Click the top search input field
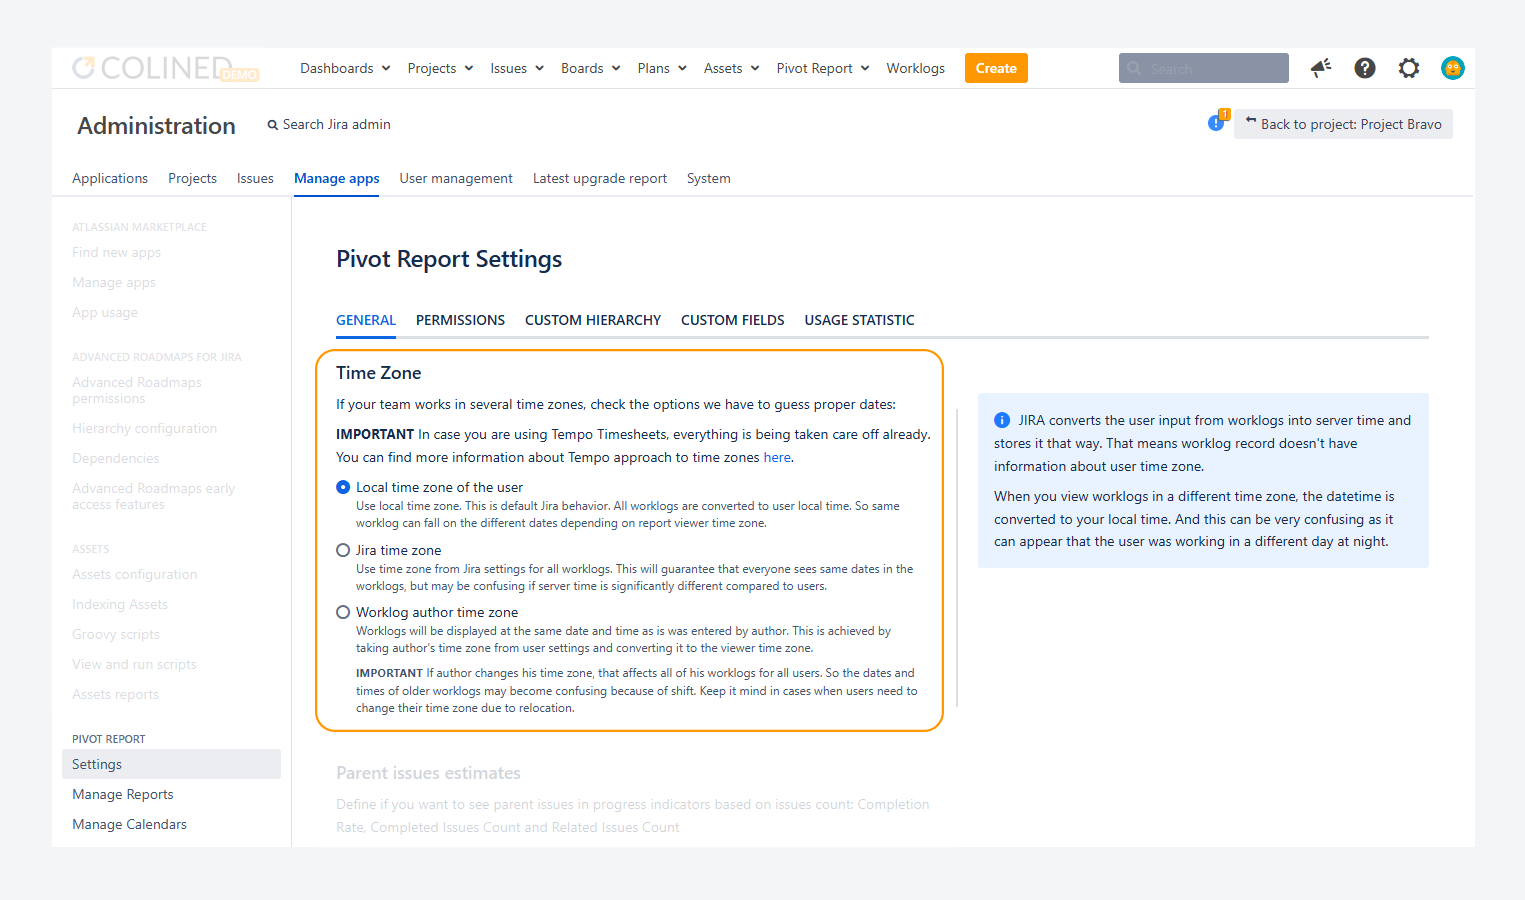This screenshot has width=1525, height=900. tap(1204, 68)
